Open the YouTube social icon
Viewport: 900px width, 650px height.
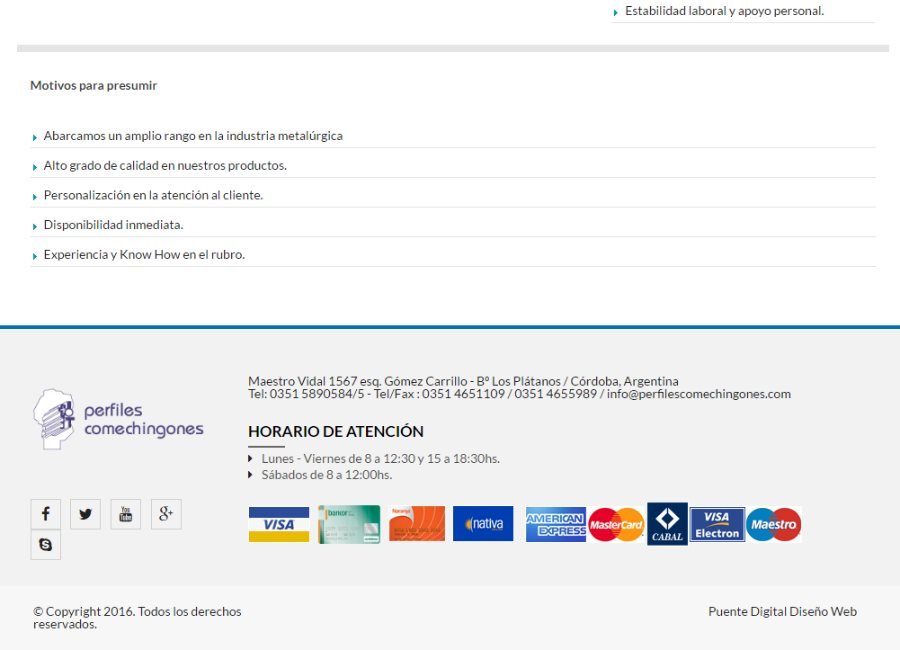[126, 514]
